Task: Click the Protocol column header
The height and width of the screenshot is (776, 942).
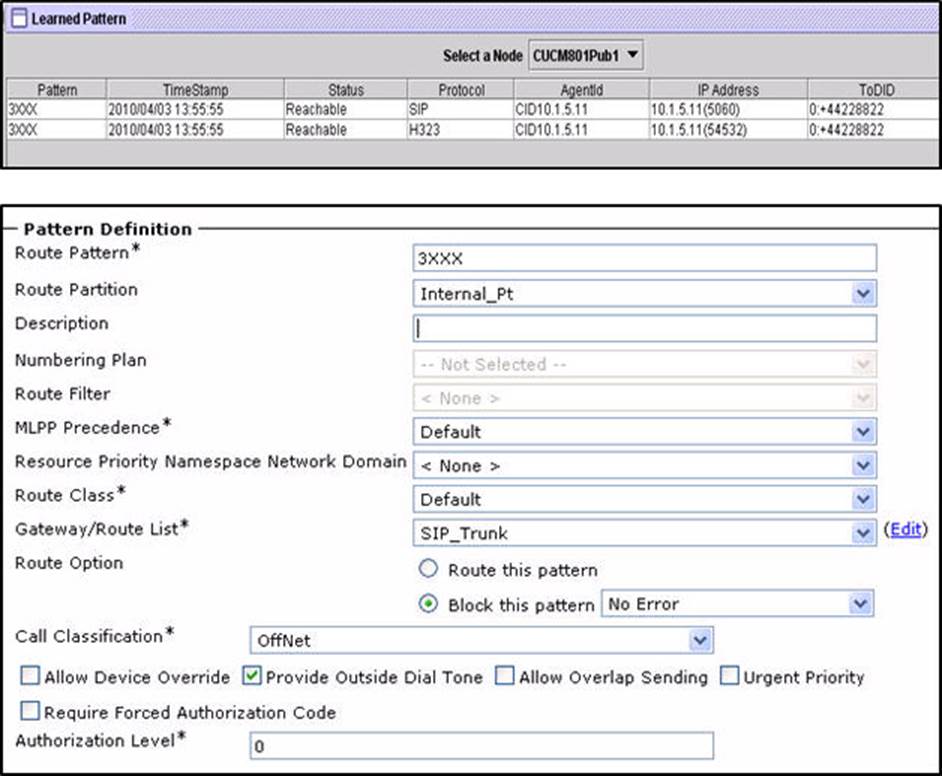Action: pos(460,90)
